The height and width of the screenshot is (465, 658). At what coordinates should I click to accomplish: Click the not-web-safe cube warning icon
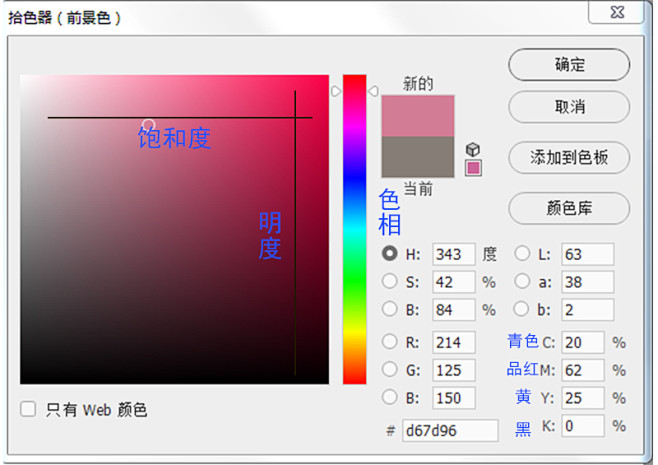click(x=473, y=149)
